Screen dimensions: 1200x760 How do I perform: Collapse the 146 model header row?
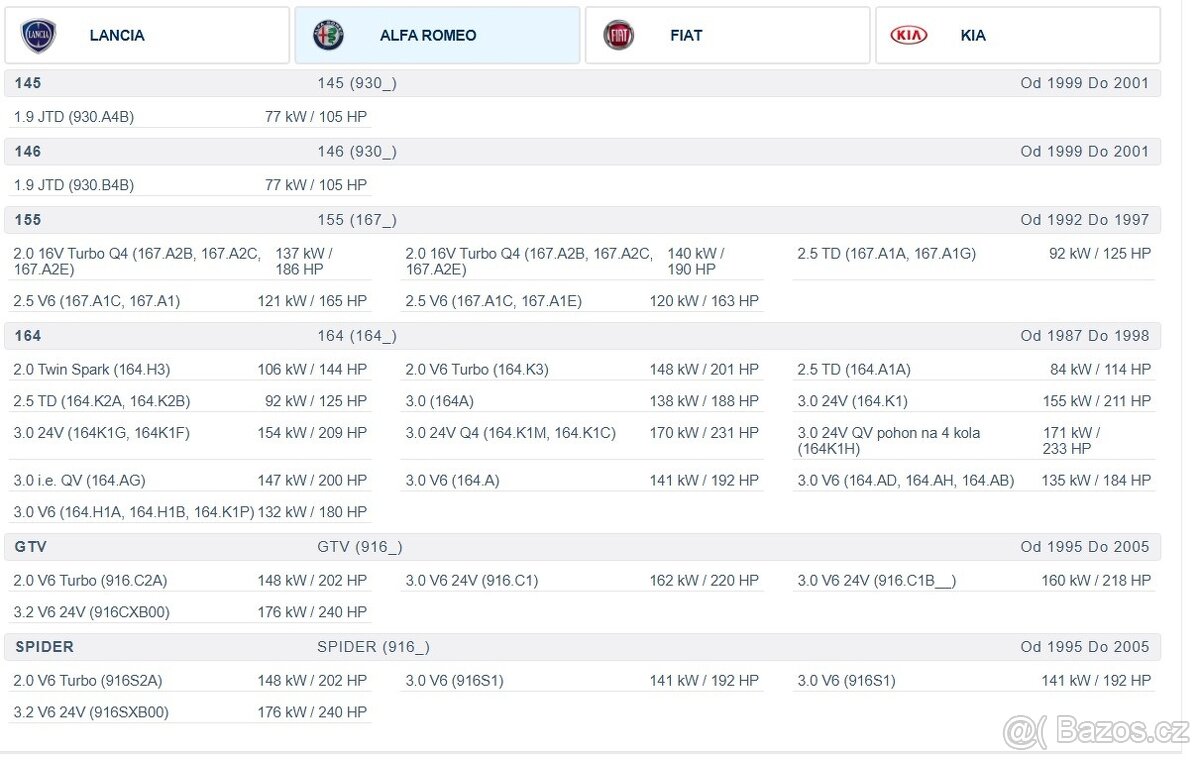tap(583, 151)
